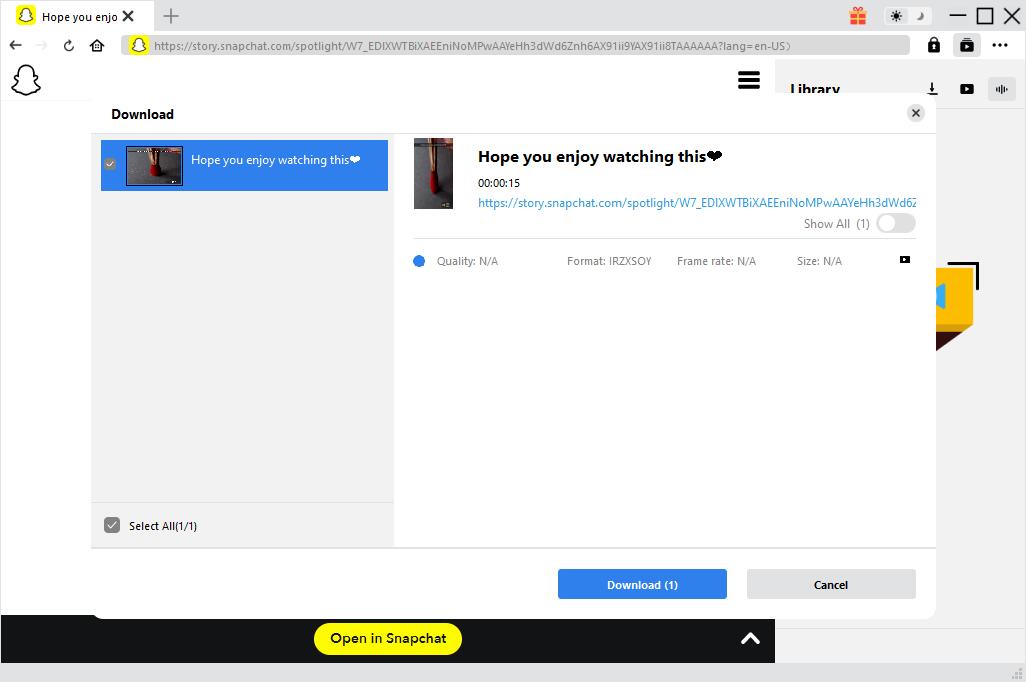This screenshot has width=1026, height=682.
Task: Open the story.snapchat.com spotlight link
Action: click(x=697, y=203)
